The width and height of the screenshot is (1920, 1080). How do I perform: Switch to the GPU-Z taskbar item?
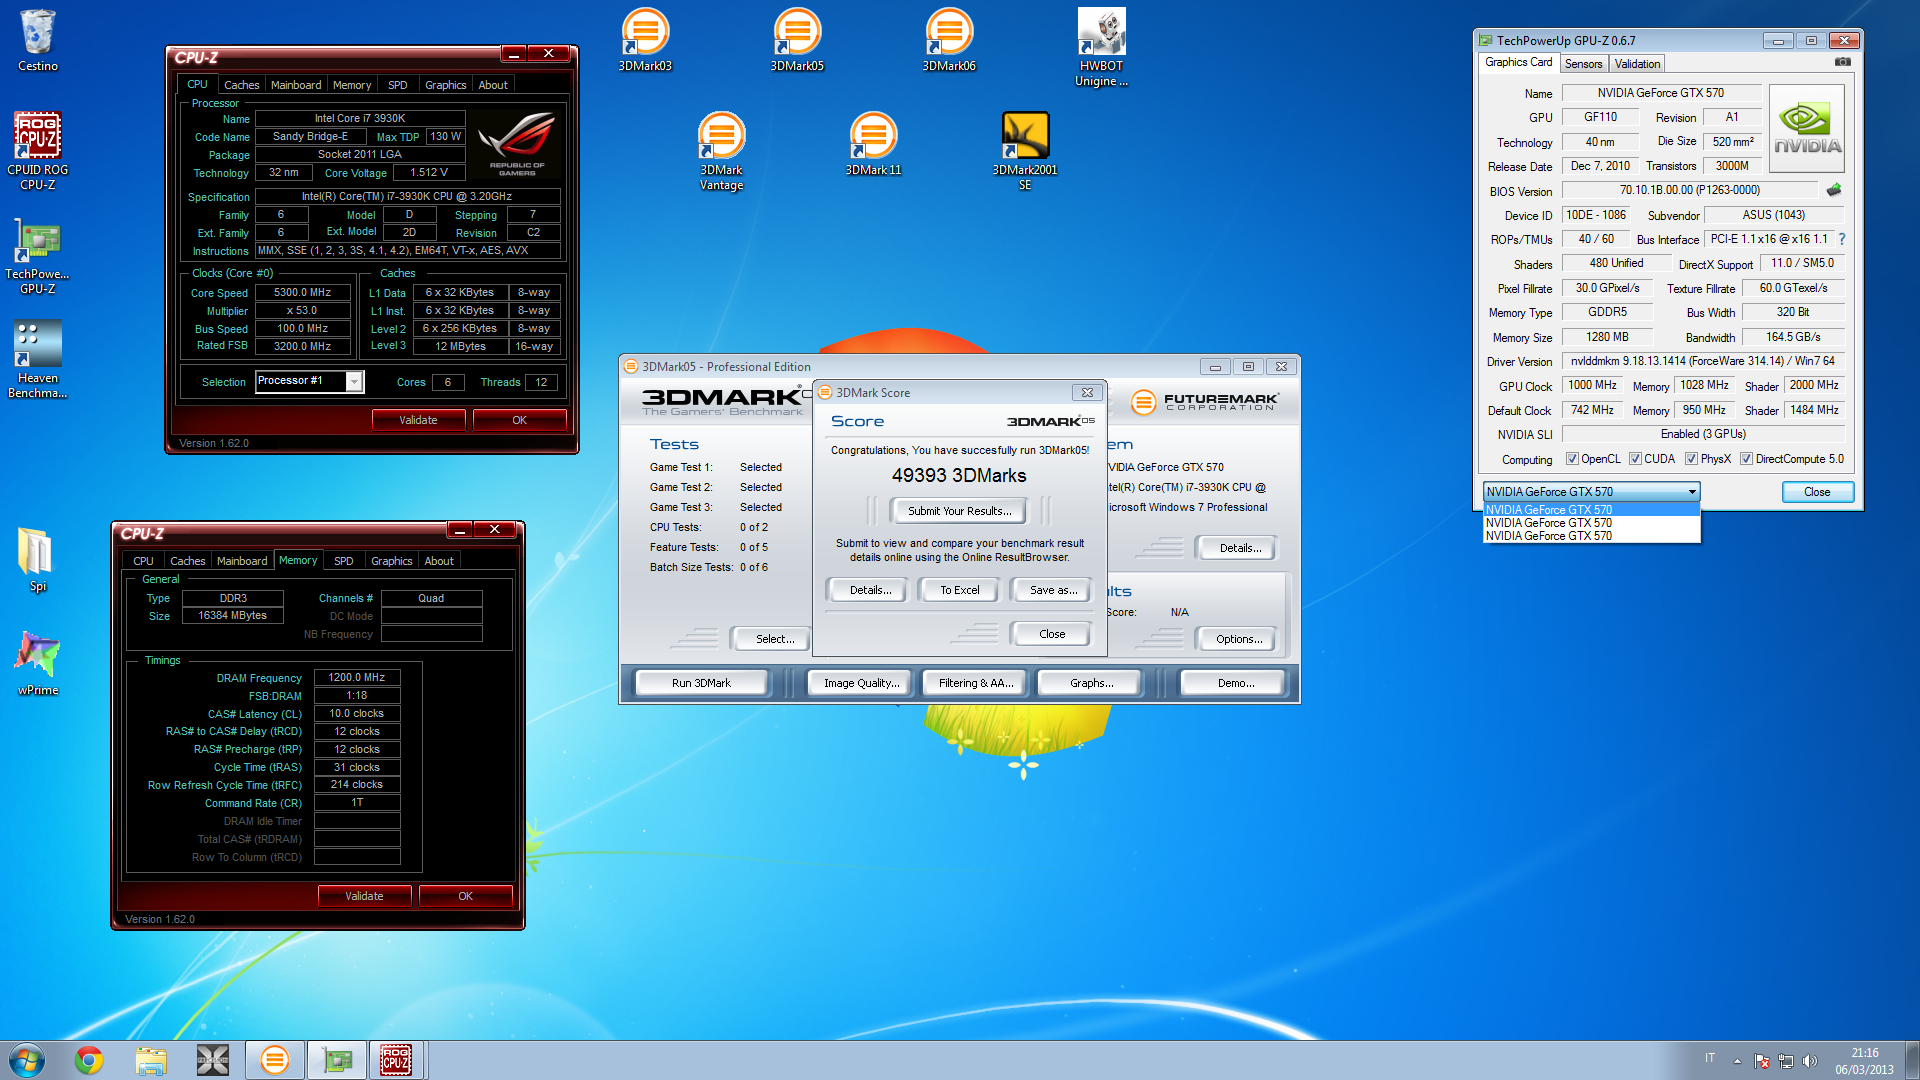pos(337,1060)
